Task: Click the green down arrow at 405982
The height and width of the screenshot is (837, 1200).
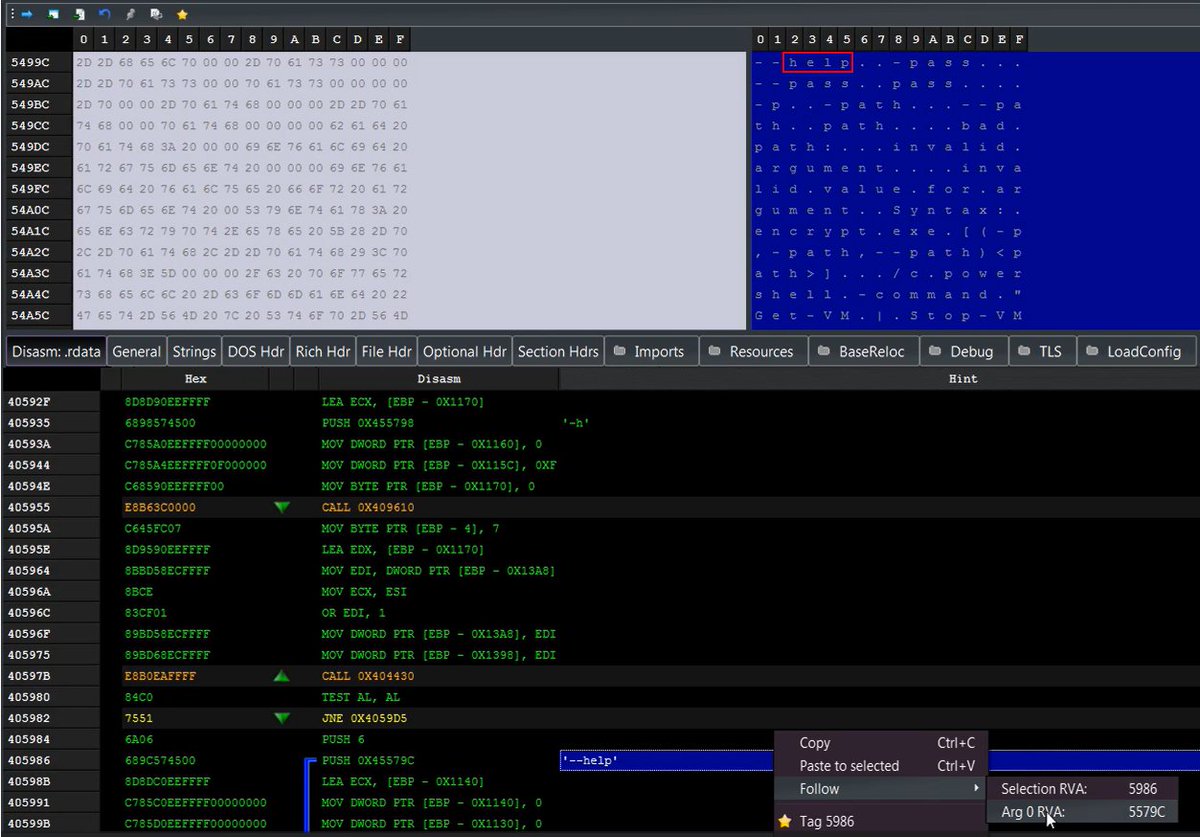Action: 282,718
